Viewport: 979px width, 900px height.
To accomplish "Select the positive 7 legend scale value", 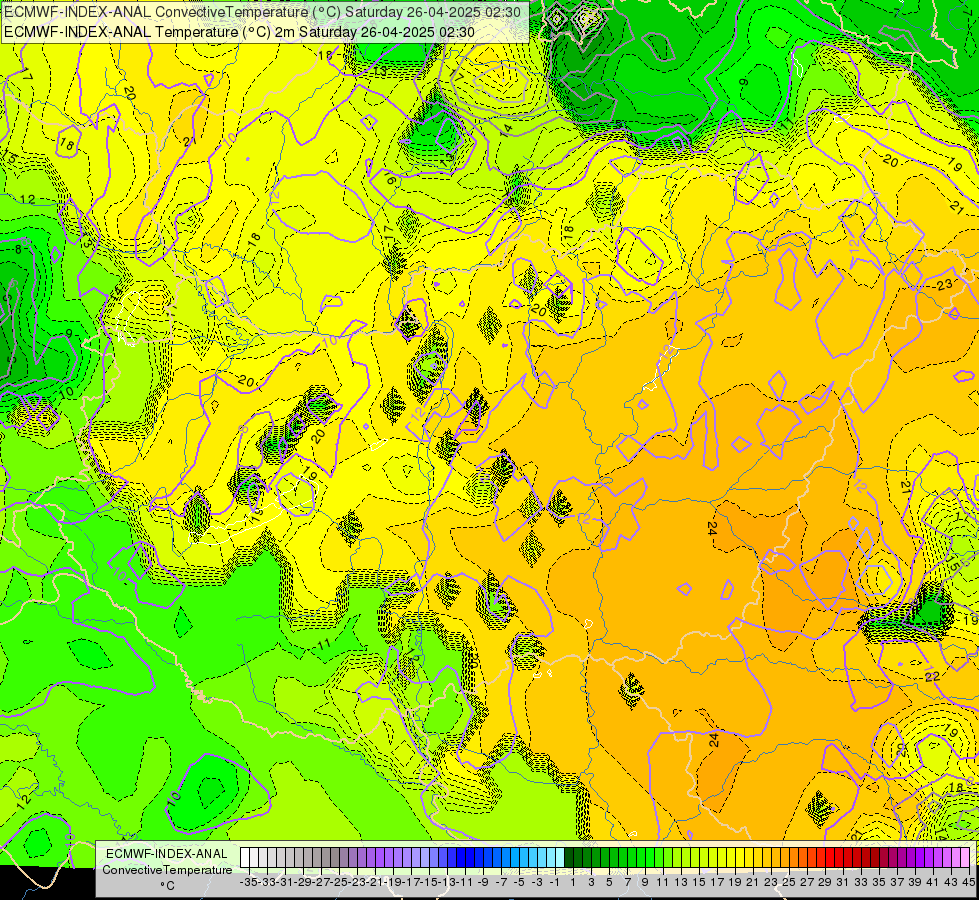I will pos(627,883).
